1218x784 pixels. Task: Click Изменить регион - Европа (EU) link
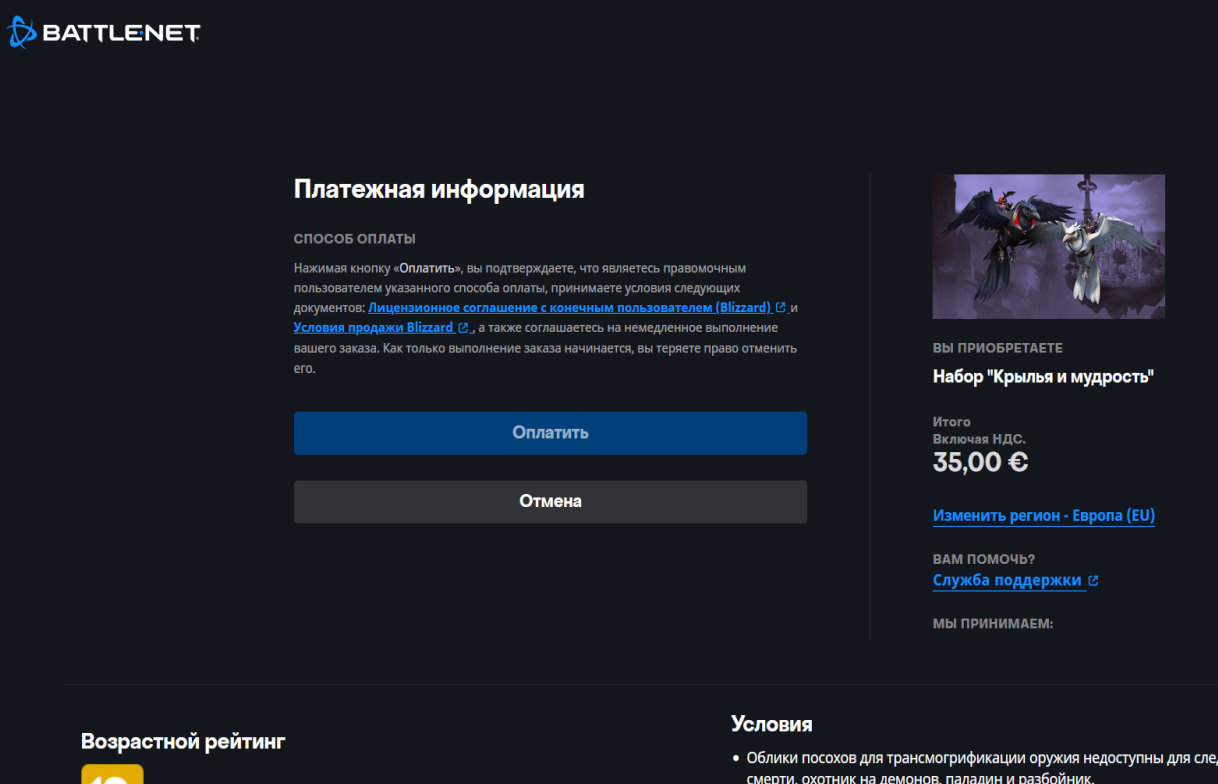coord(1043,516)
